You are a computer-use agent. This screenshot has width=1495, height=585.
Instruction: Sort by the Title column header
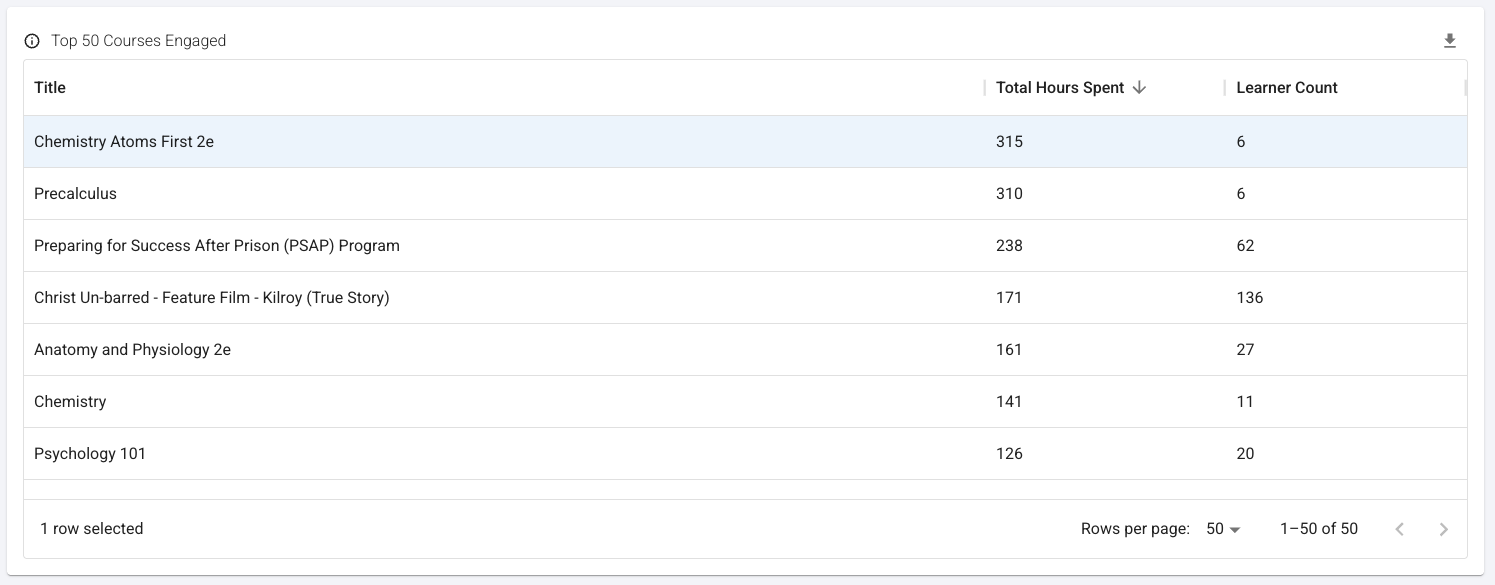click(50, 88)
